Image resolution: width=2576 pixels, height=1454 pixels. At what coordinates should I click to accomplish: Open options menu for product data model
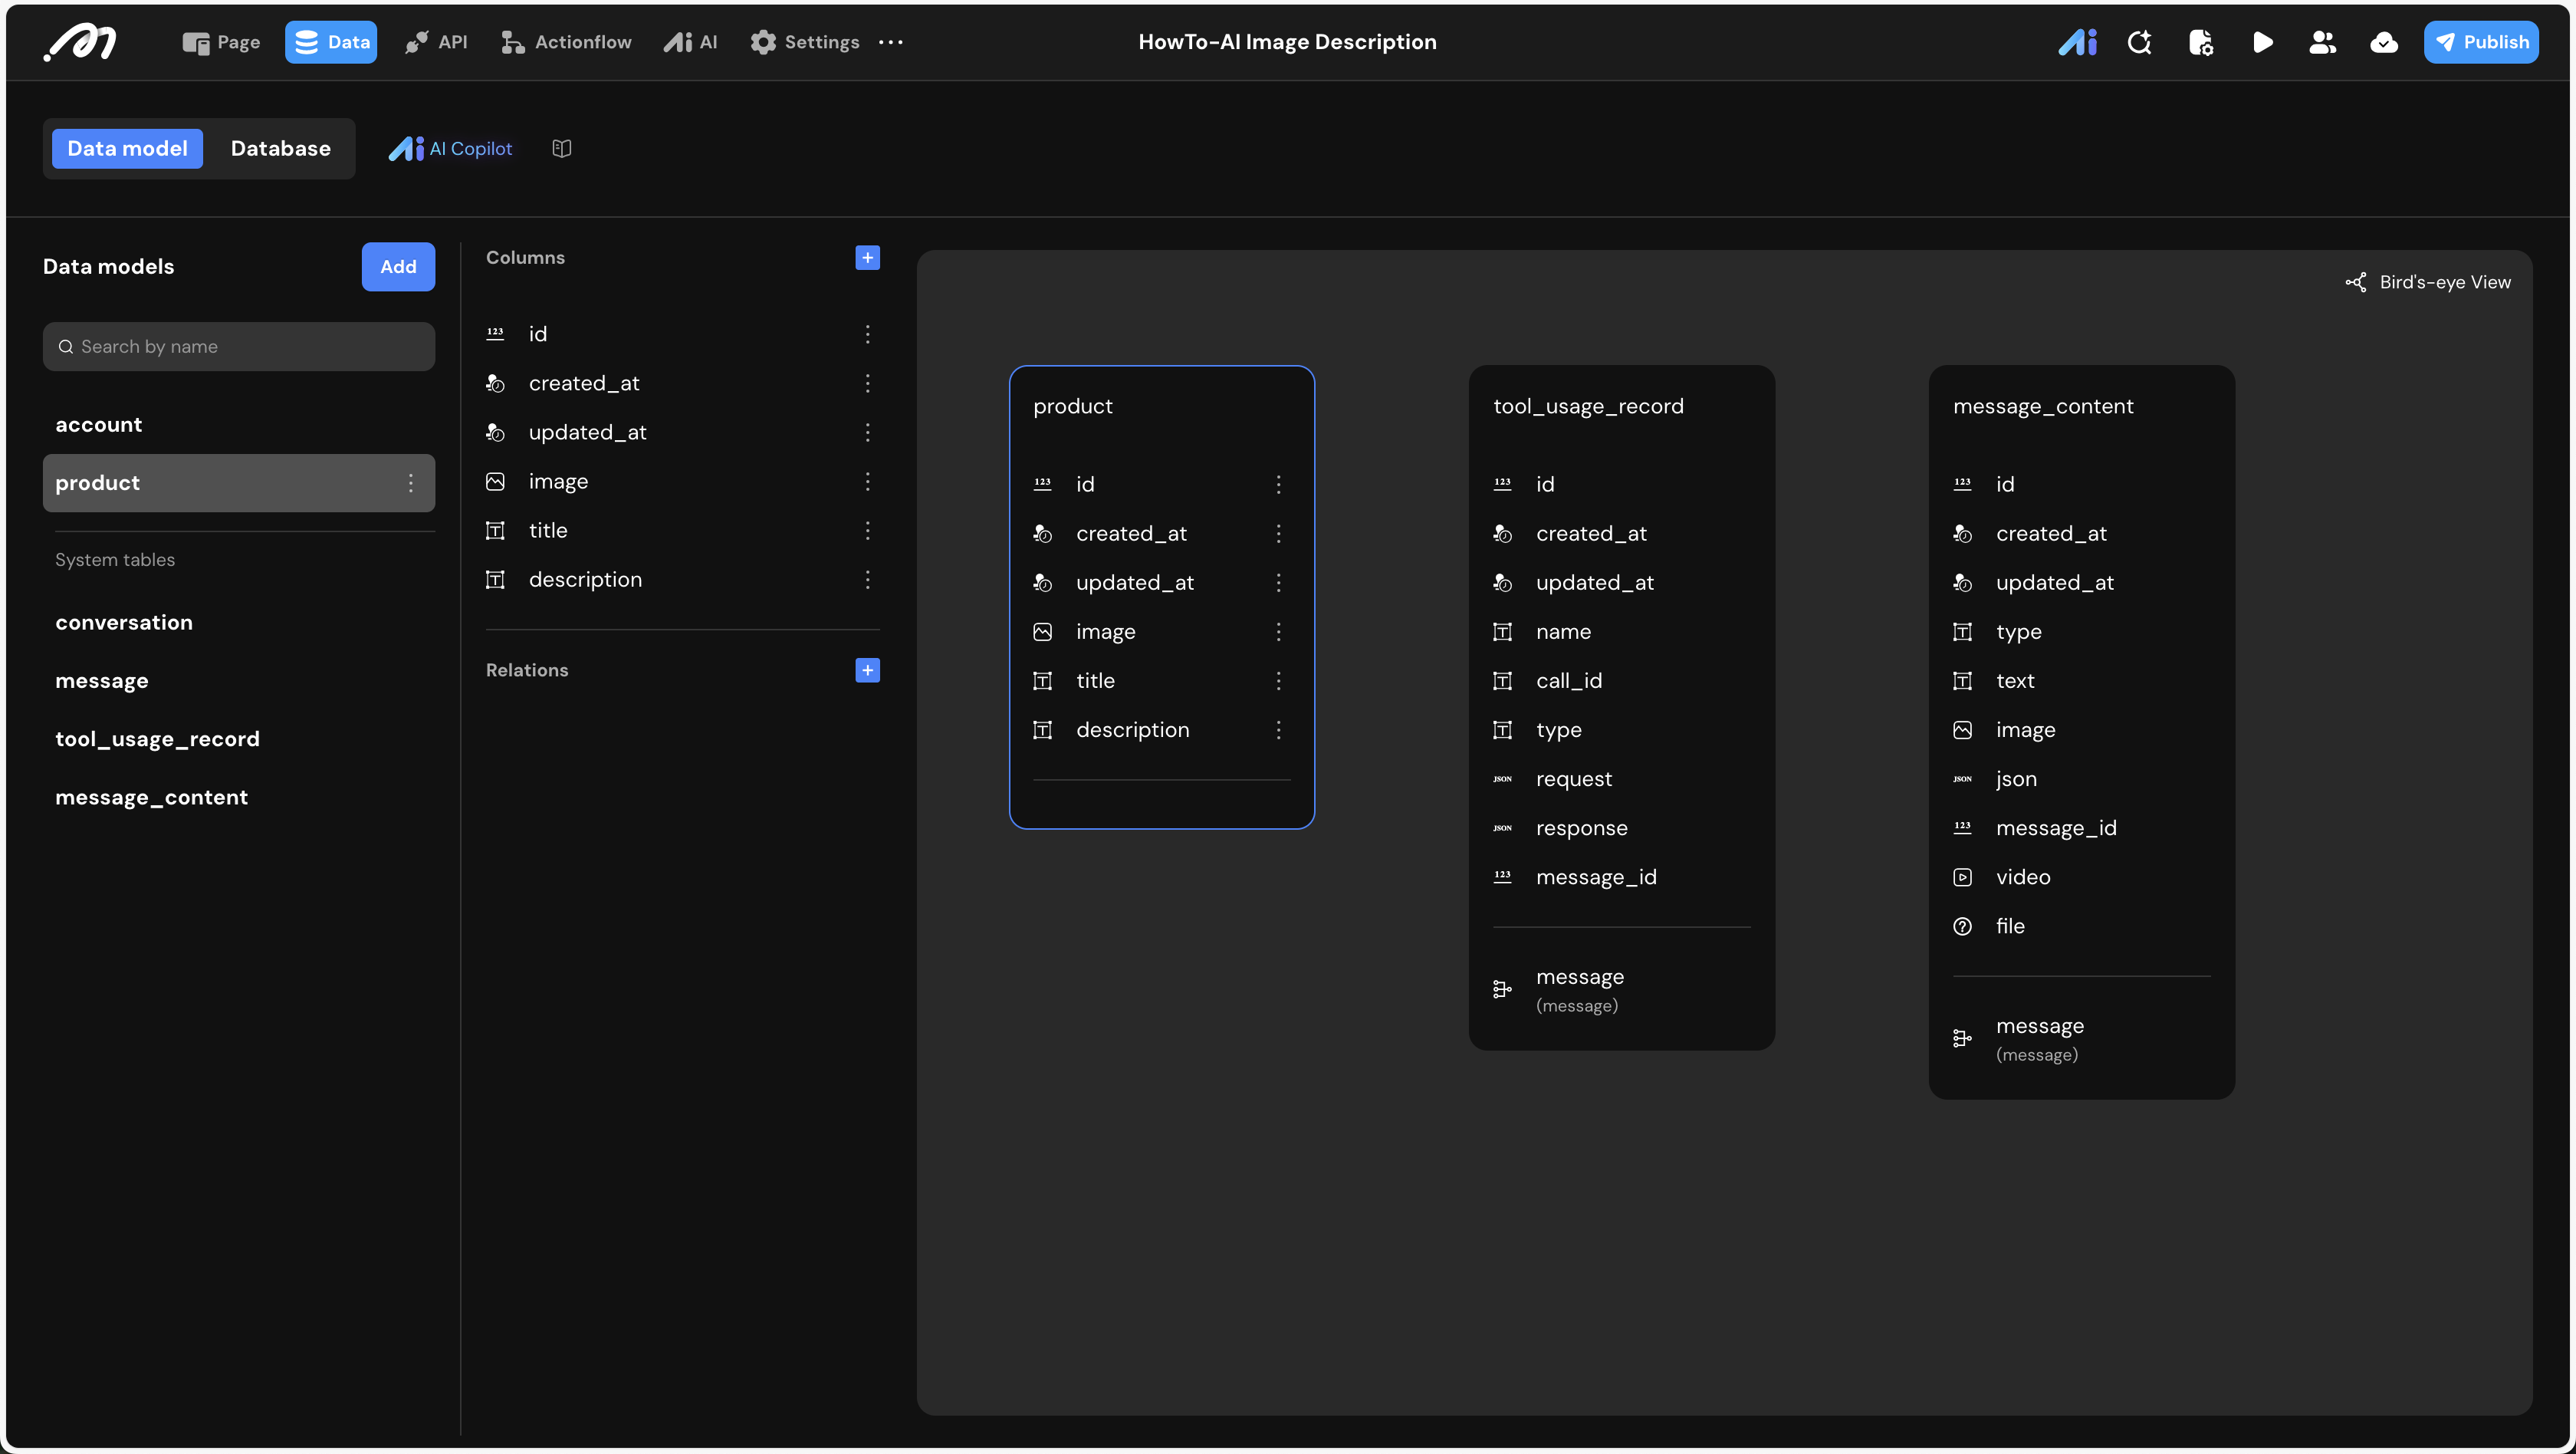coord(411,483)
